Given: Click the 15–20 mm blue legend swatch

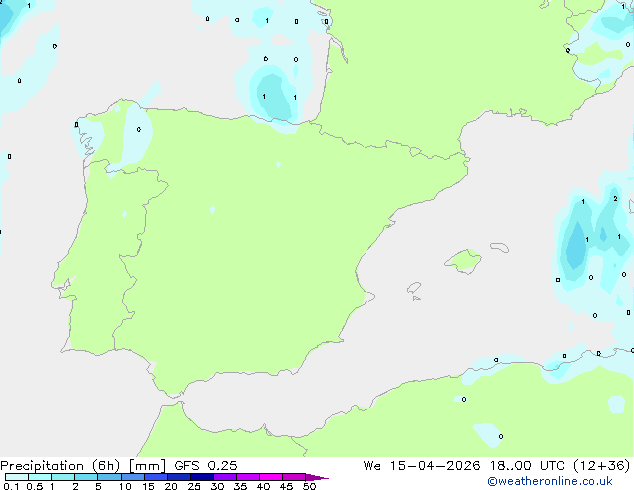Looking at the screenshot, I should [x=156, y=477].
